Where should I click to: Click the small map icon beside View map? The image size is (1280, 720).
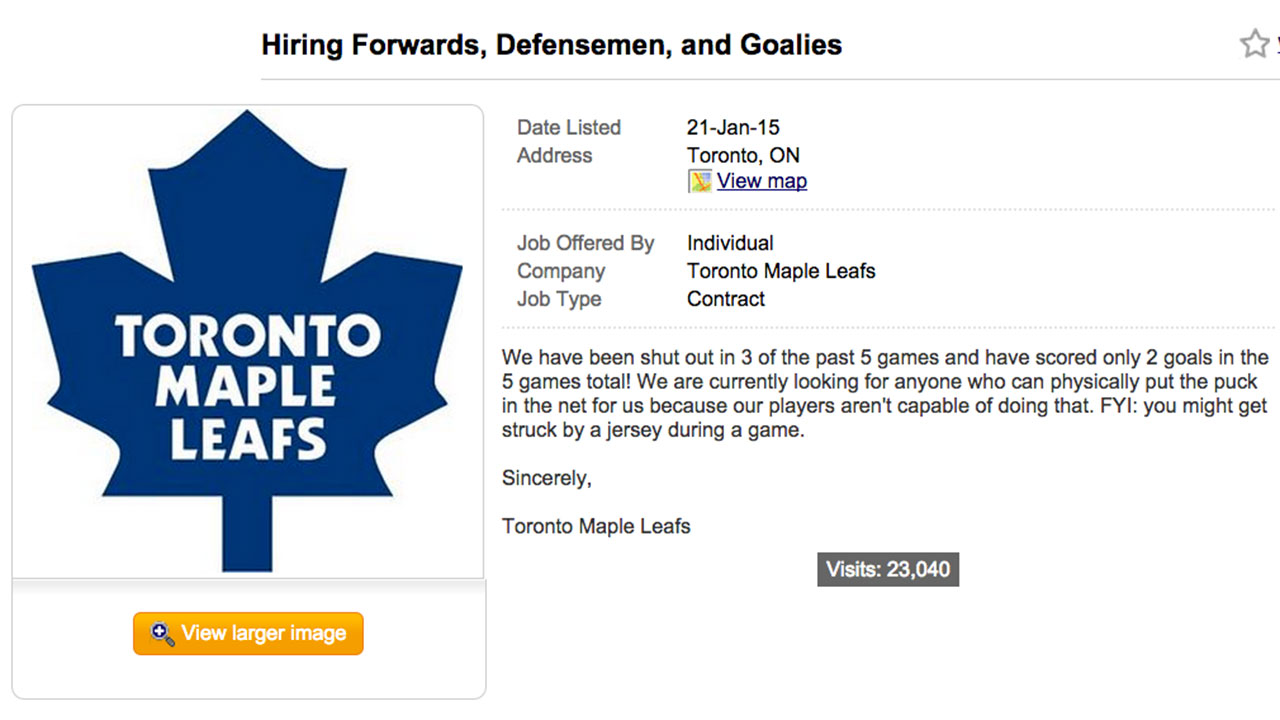pos(700,181)
